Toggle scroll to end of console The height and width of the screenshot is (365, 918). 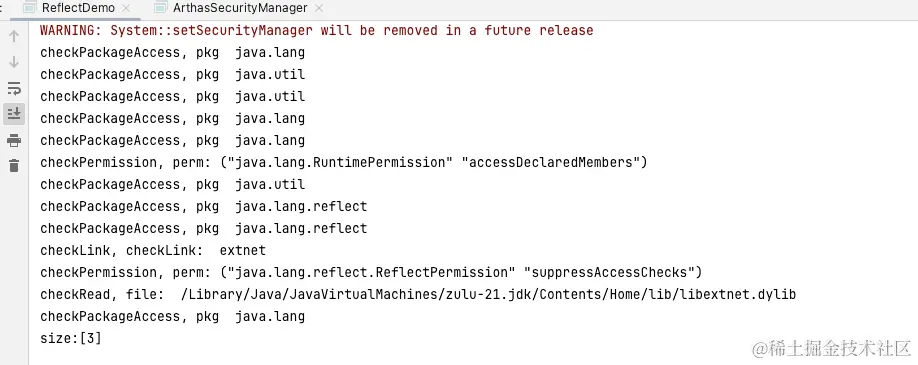pos(14,113)
